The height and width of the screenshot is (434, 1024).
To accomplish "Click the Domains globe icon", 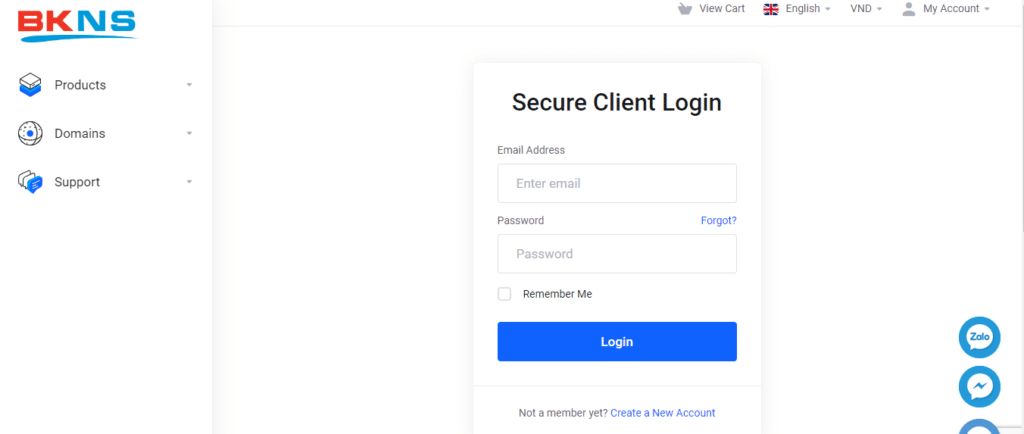I will [x=30, y=134].
